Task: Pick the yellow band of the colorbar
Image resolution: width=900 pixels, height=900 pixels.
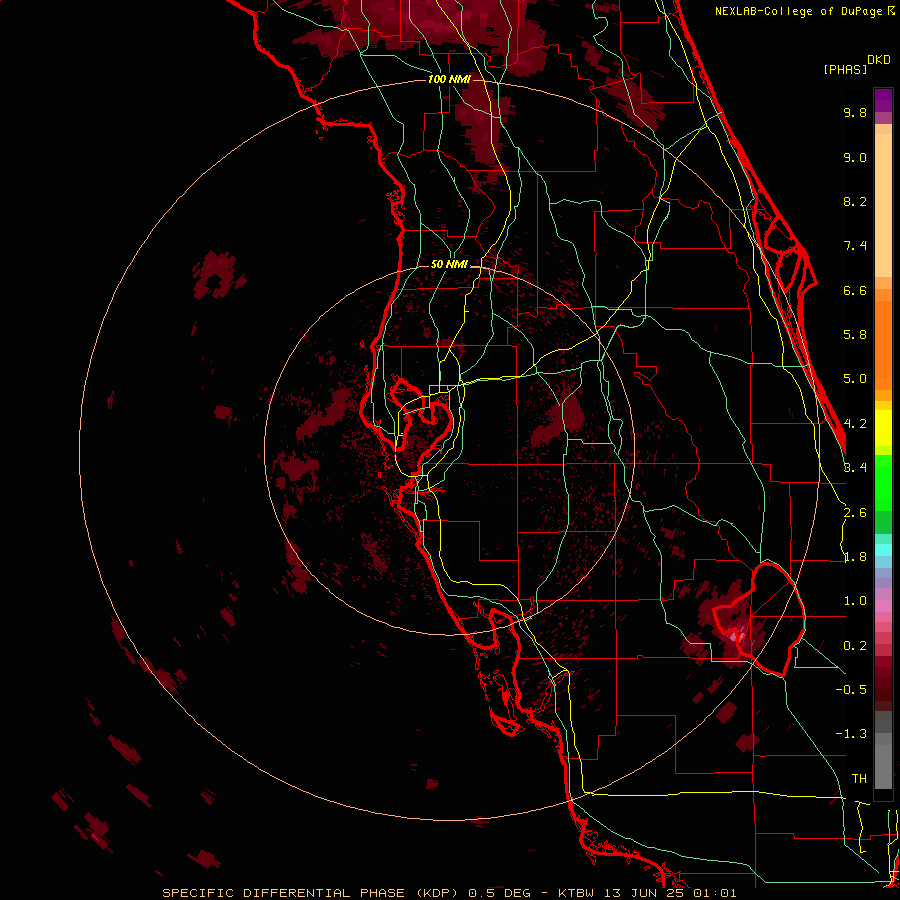Action: pyautogui.click(x=883, y=428)
